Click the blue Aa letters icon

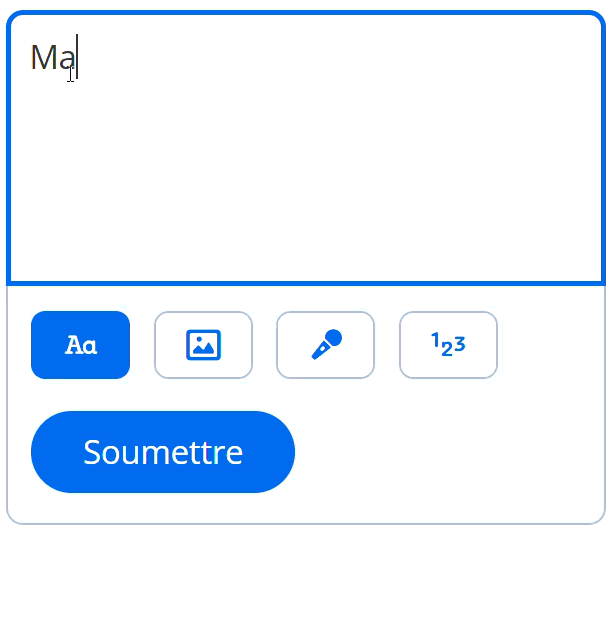(x=80, y=345)
